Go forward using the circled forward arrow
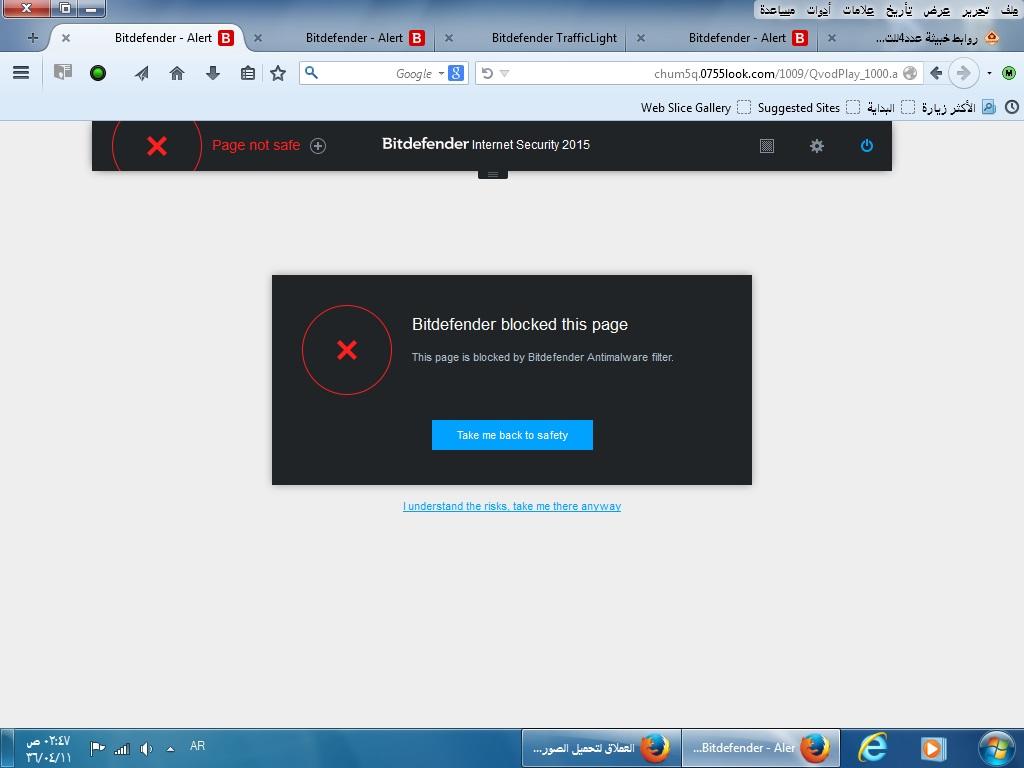Screen dimensions: 1024x768 pos(963,73)
